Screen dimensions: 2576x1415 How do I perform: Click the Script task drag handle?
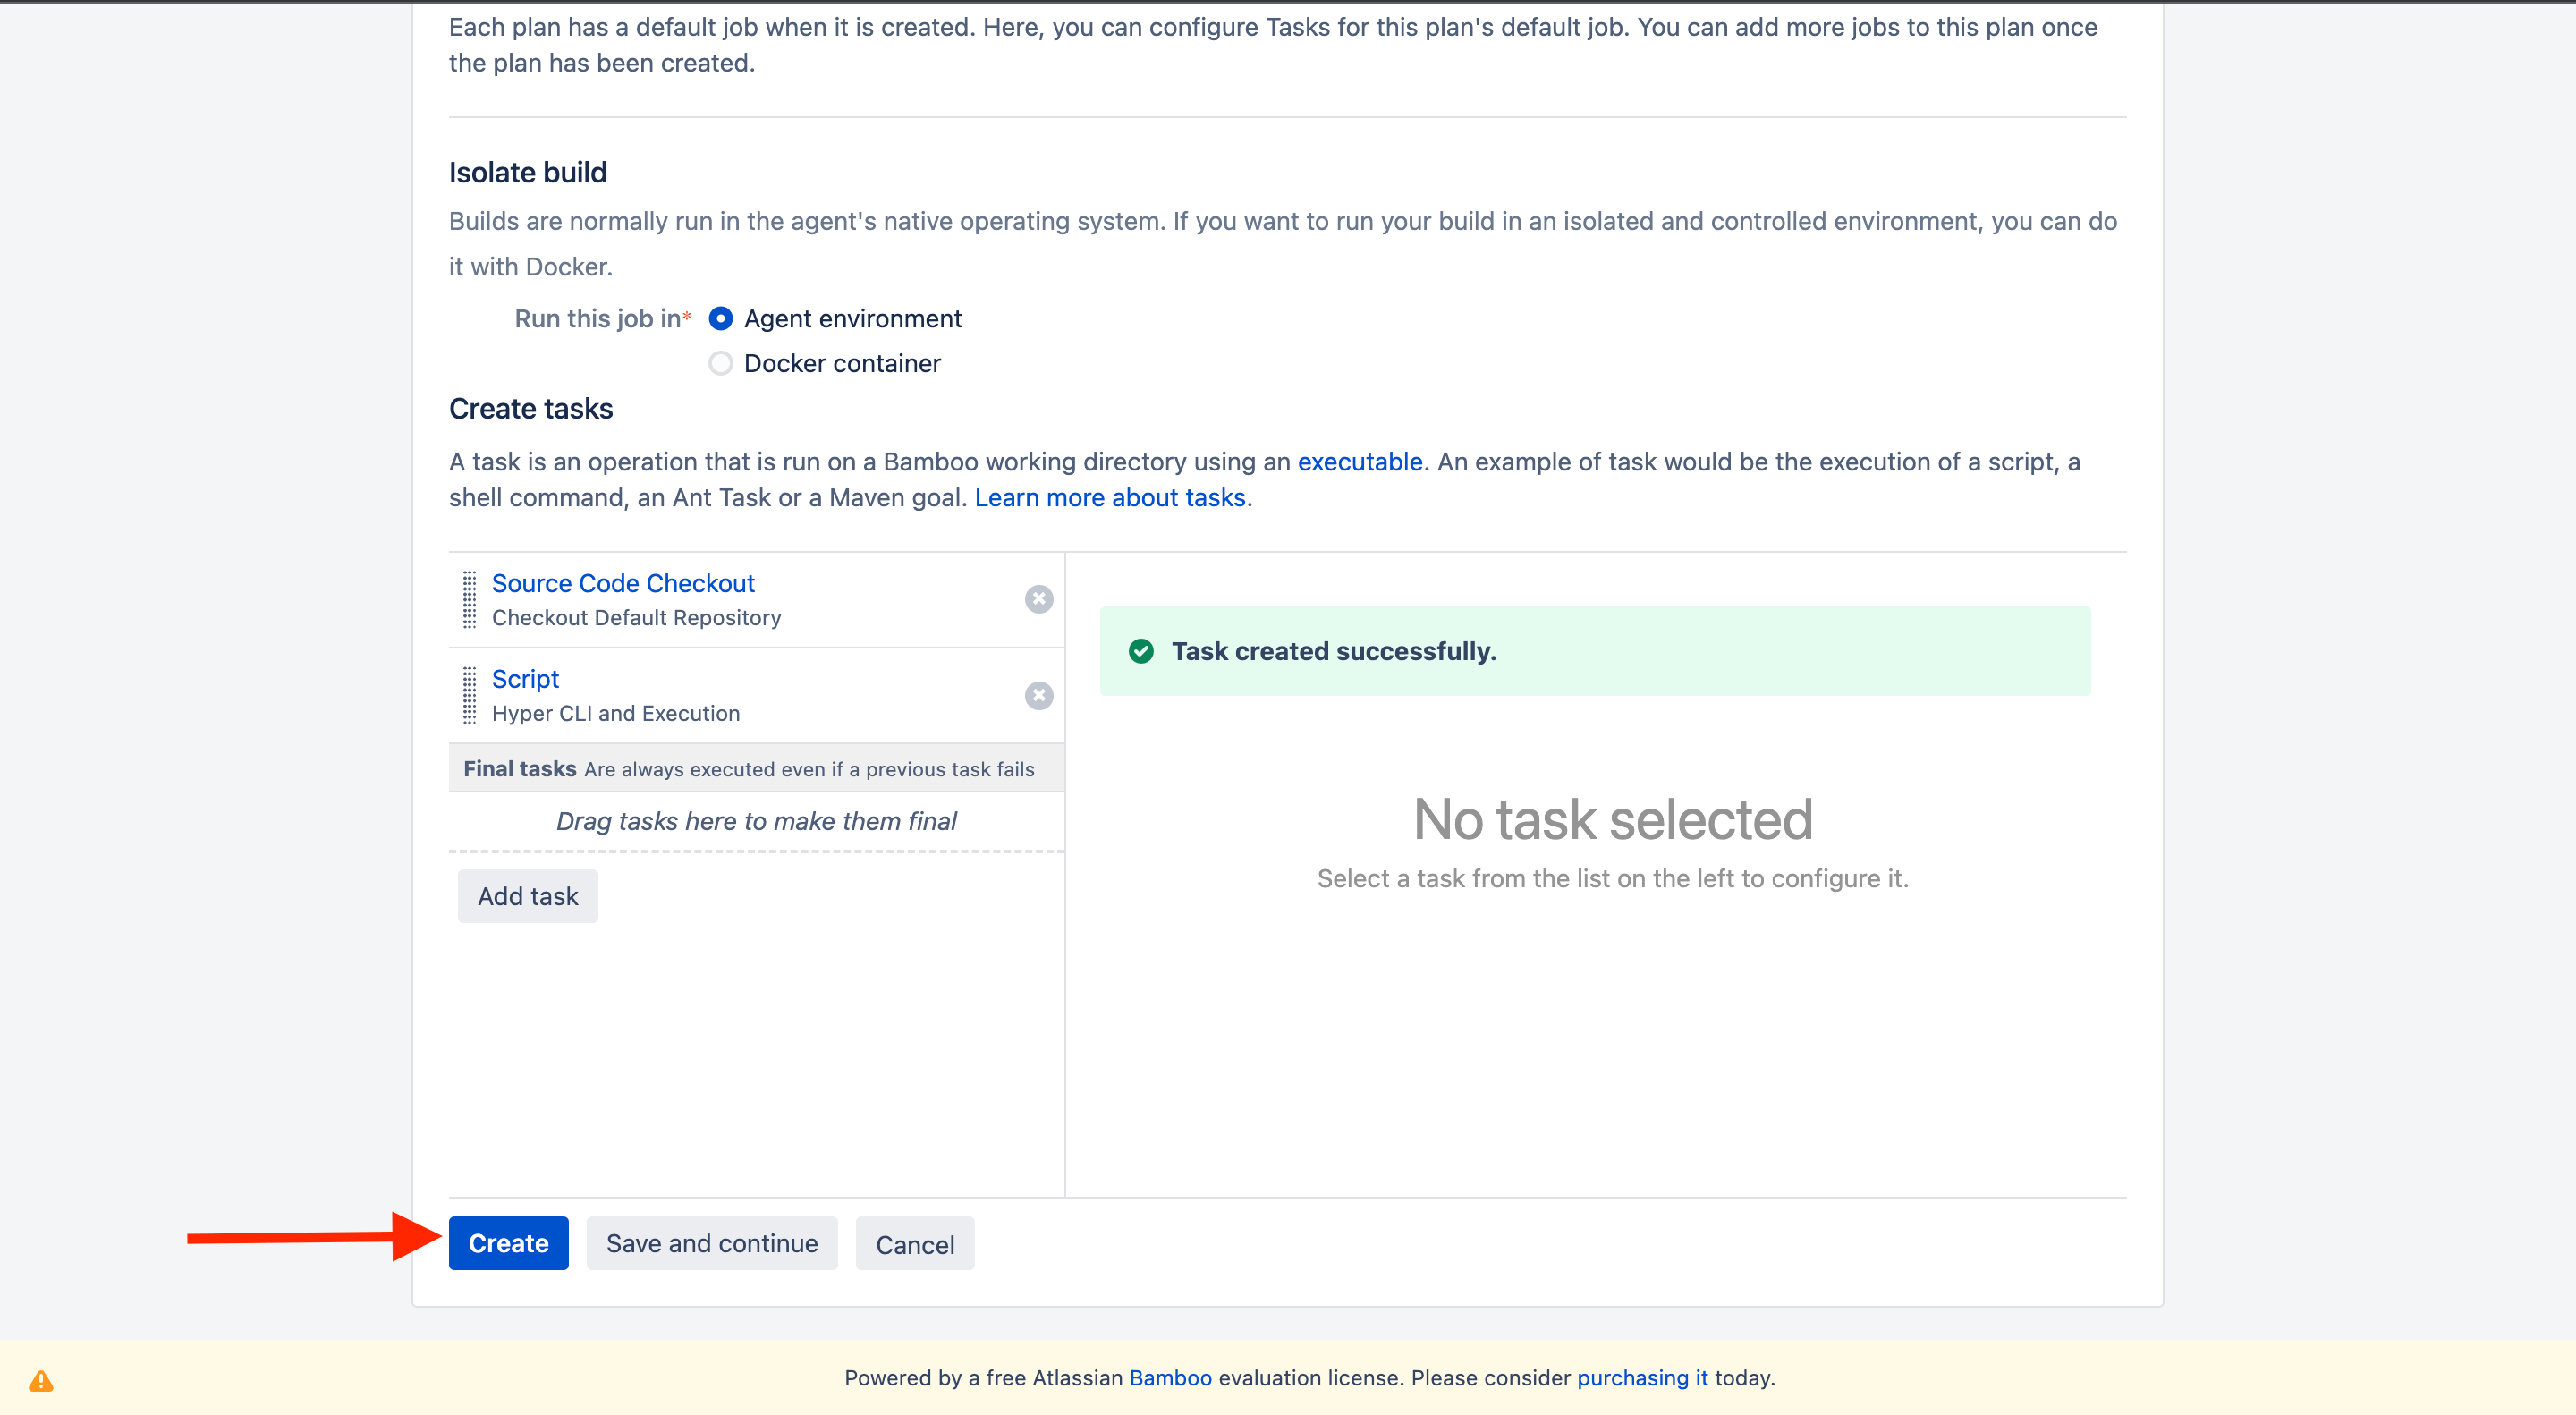click(469, 695)
